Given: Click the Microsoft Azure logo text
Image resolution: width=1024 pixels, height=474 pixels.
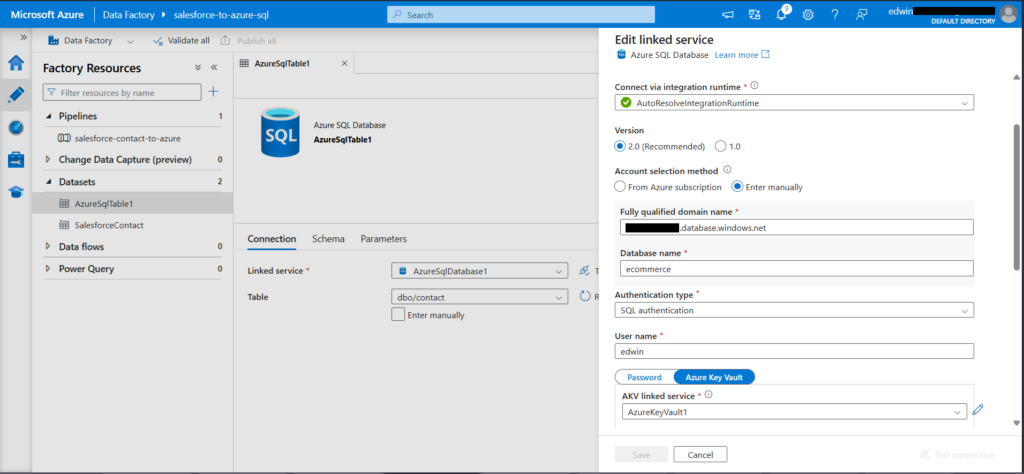Looking at the screenshot, I should (x=47, y=14).
